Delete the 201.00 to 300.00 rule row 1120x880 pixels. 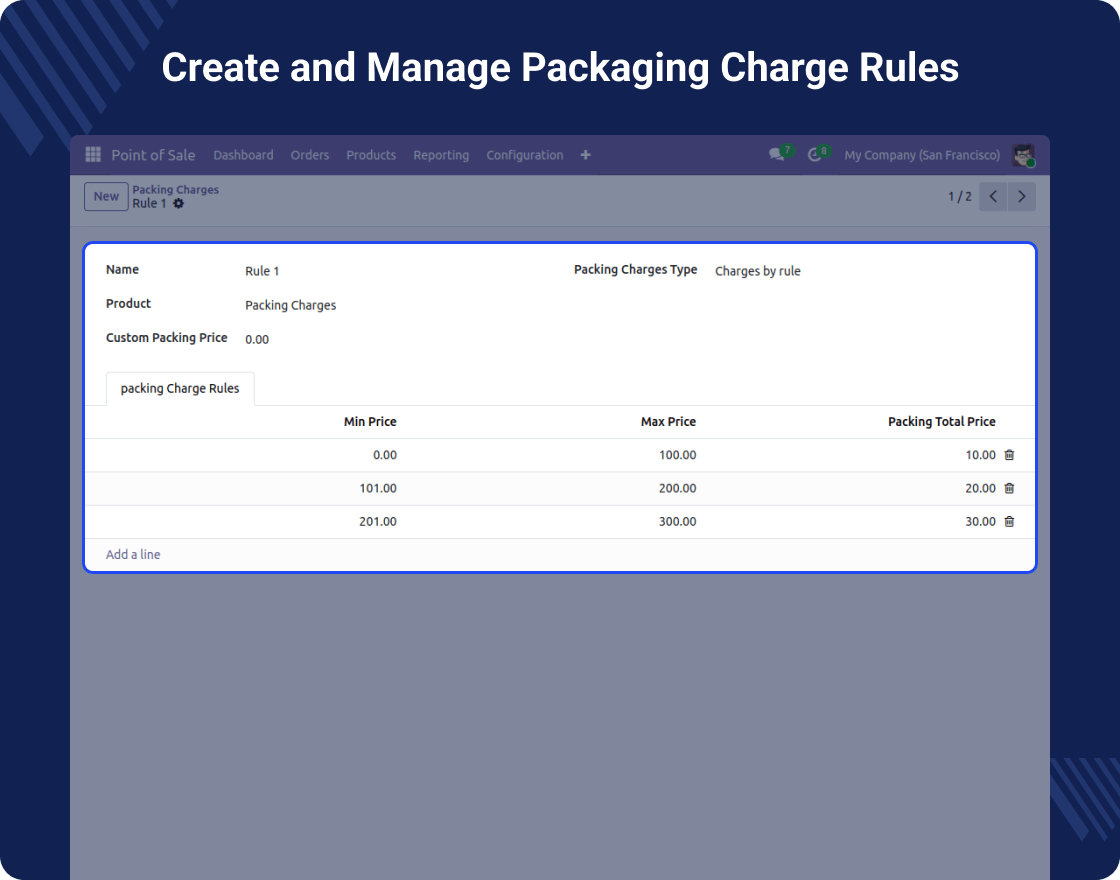pos(1009,522)
